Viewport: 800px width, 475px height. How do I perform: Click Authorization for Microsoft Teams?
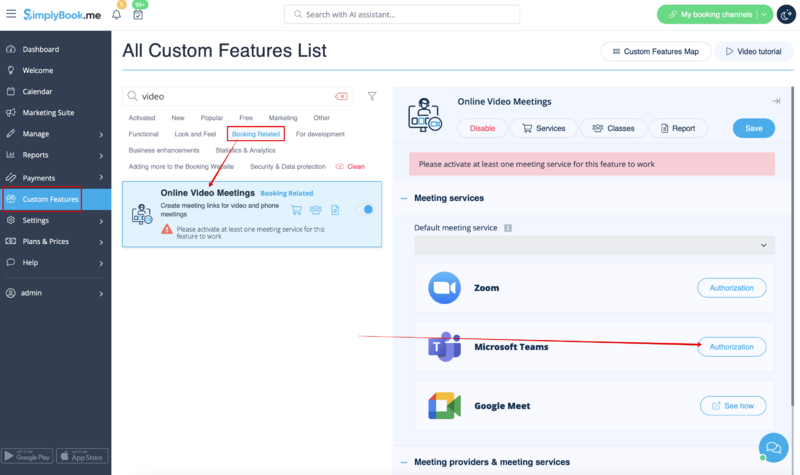(732, 347)
